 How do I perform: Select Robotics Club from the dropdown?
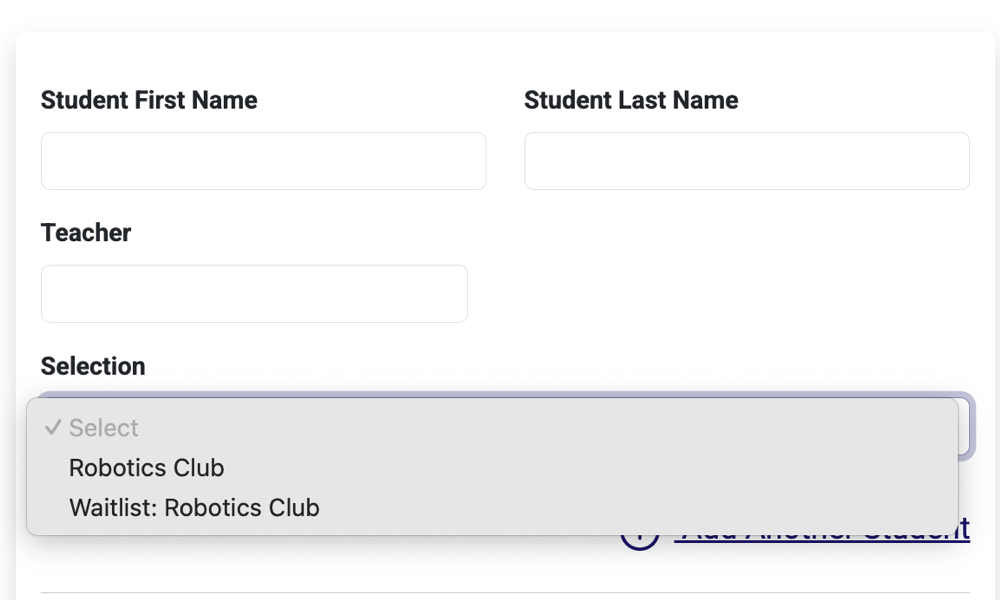(x=146, y=468)
